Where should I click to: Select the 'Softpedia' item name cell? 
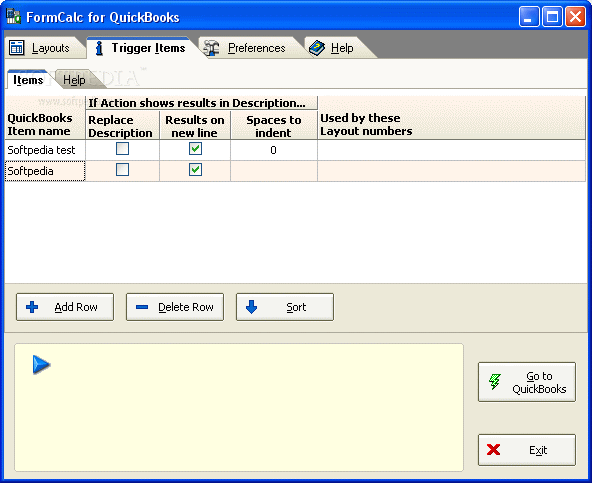click(x=45, y=171)
